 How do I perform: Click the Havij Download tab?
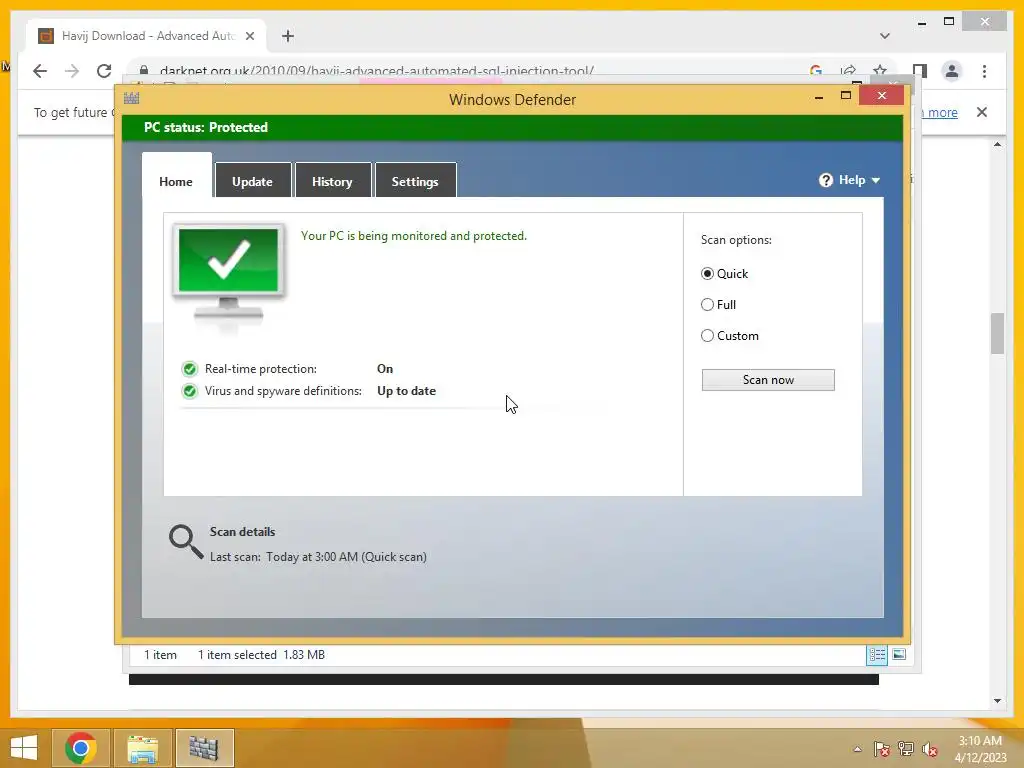pos(147,36)
